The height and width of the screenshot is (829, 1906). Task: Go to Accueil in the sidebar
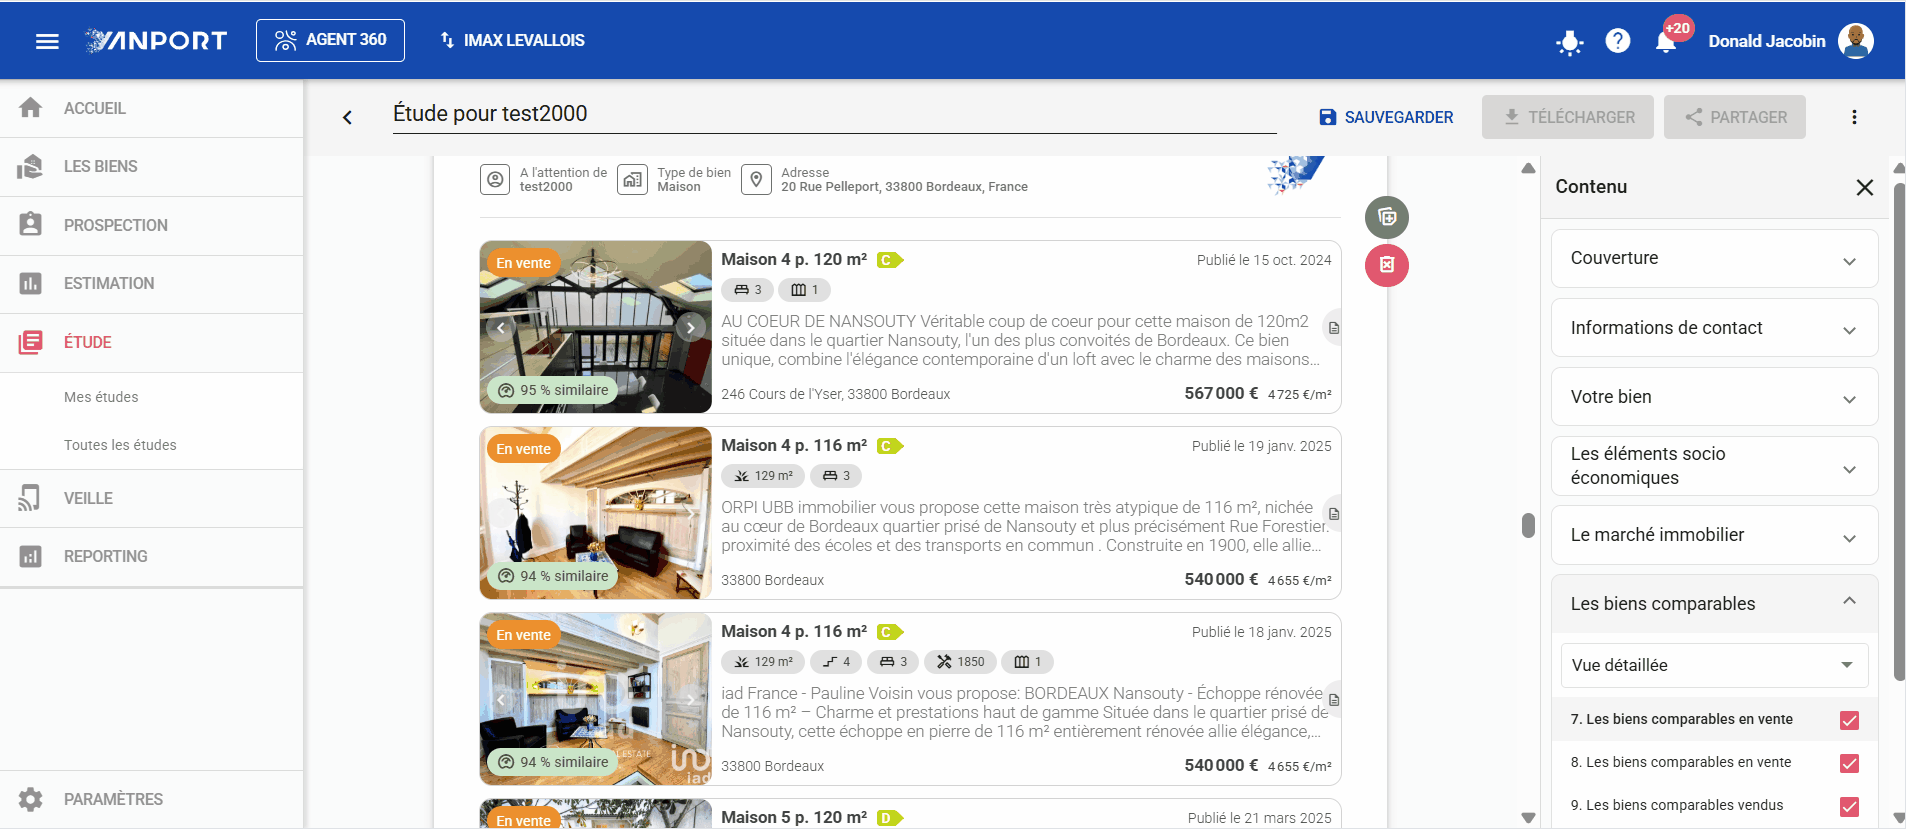click(x=151, y=108)
